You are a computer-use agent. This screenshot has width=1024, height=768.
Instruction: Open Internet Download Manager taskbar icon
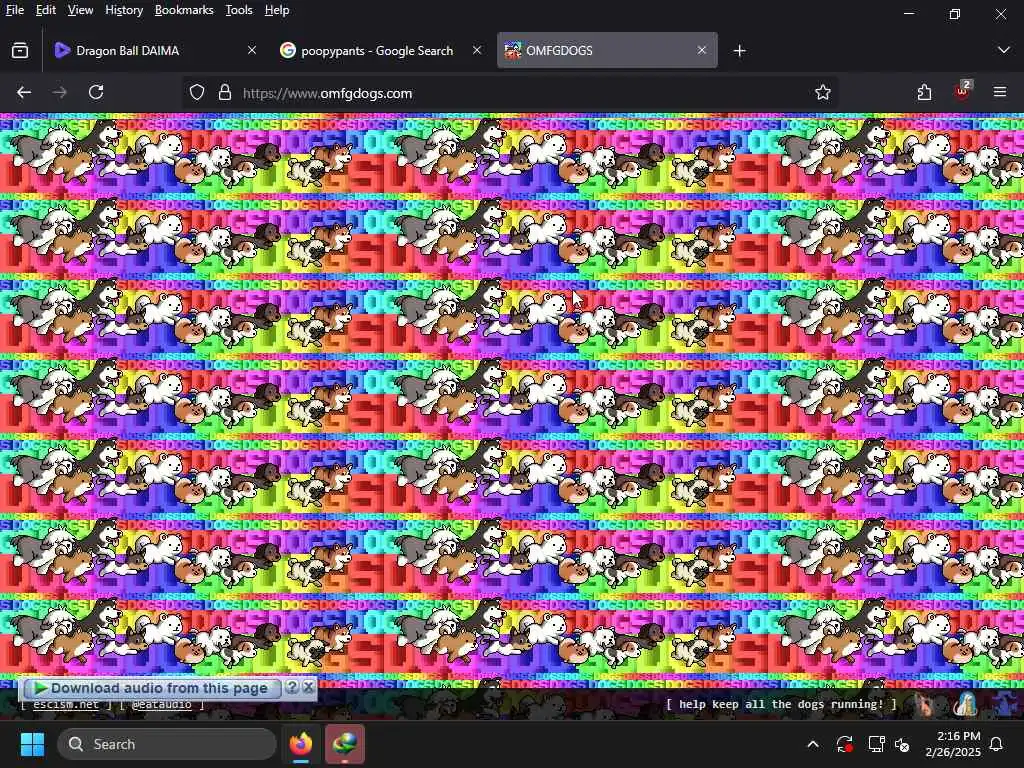[345, 744]
